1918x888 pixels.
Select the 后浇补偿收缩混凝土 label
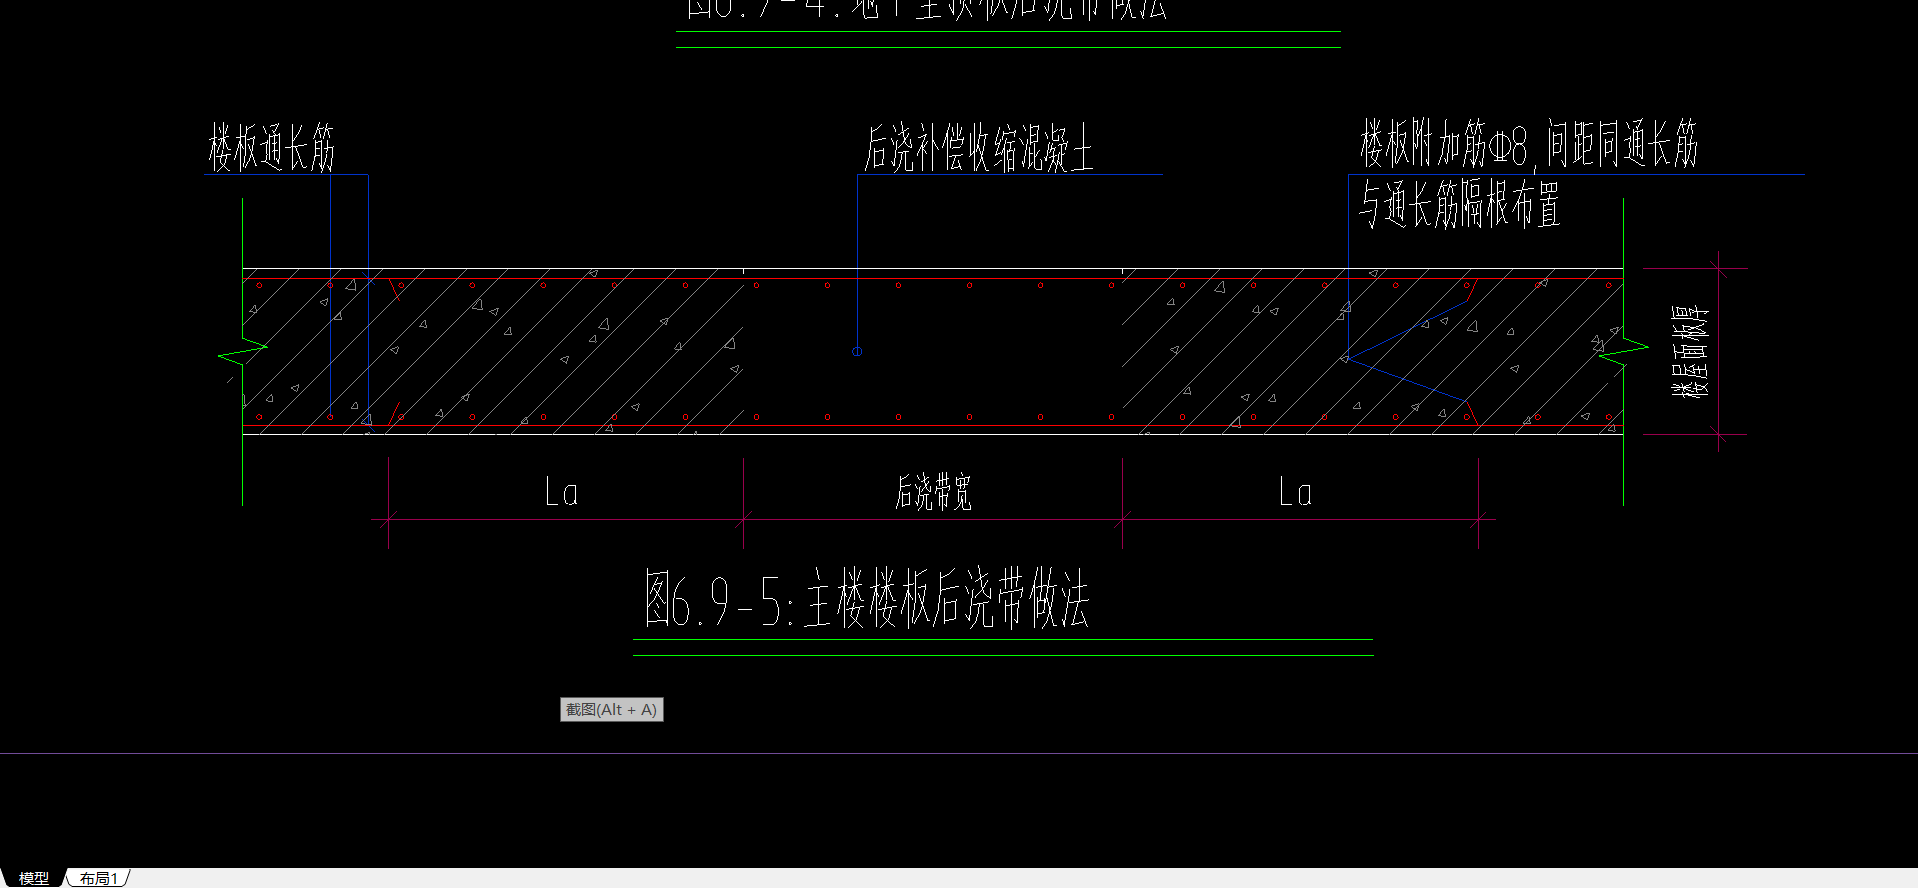(x=978, y=148)
